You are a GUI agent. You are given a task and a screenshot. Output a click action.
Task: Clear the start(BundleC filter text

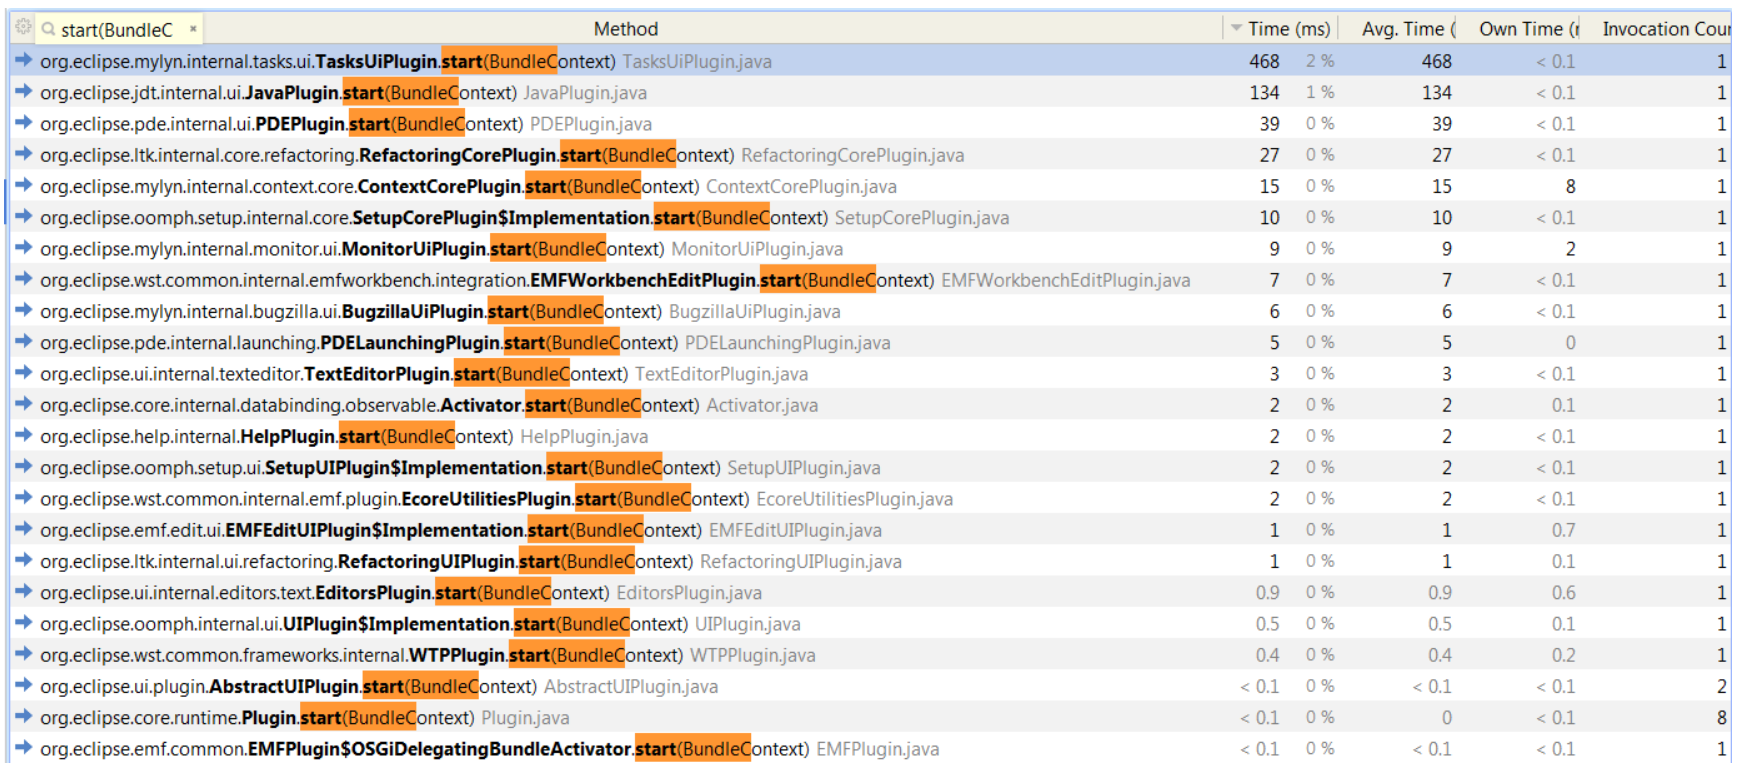[193, 29]
